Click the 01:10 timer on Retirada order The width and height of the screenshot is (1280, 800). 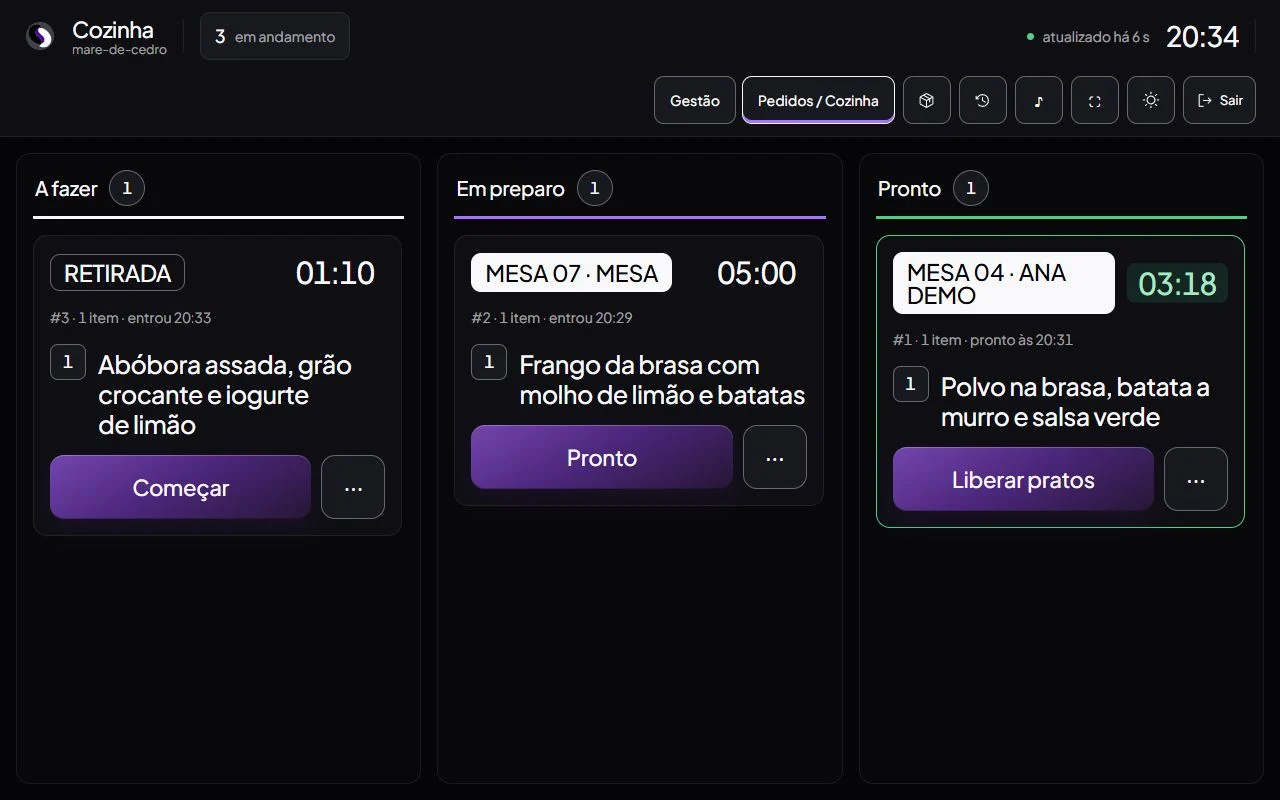(335, 273)
